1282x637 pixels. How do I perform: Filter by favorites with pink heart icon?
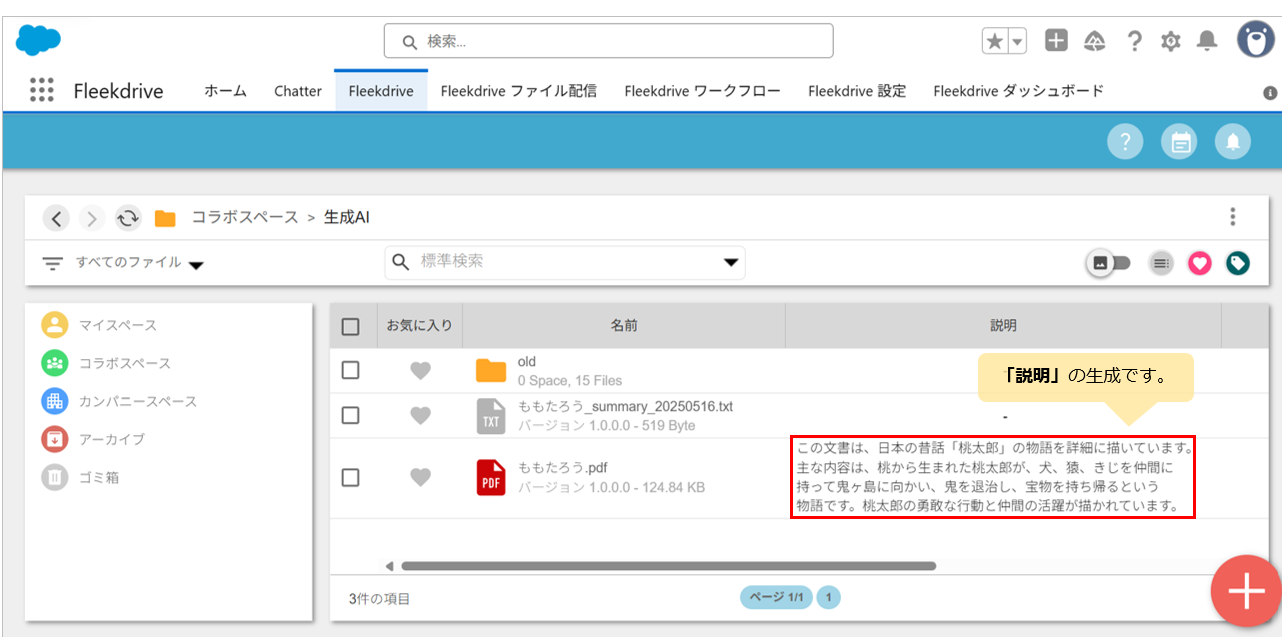[1199, 263]
